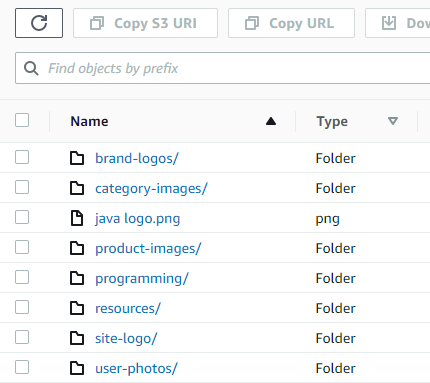
Task: Open the brand-logos/ folder link
Action: (137, 158)
